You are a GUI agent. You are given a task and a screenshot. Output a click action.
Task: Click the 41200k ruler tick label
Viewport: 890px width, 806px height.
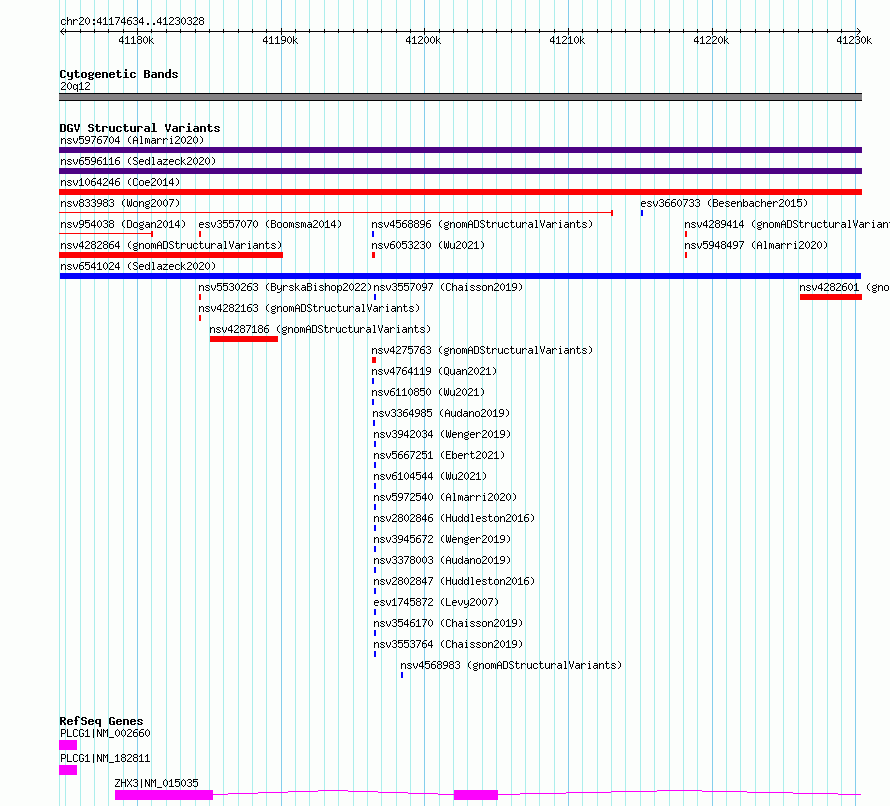[x=423, y=40]
